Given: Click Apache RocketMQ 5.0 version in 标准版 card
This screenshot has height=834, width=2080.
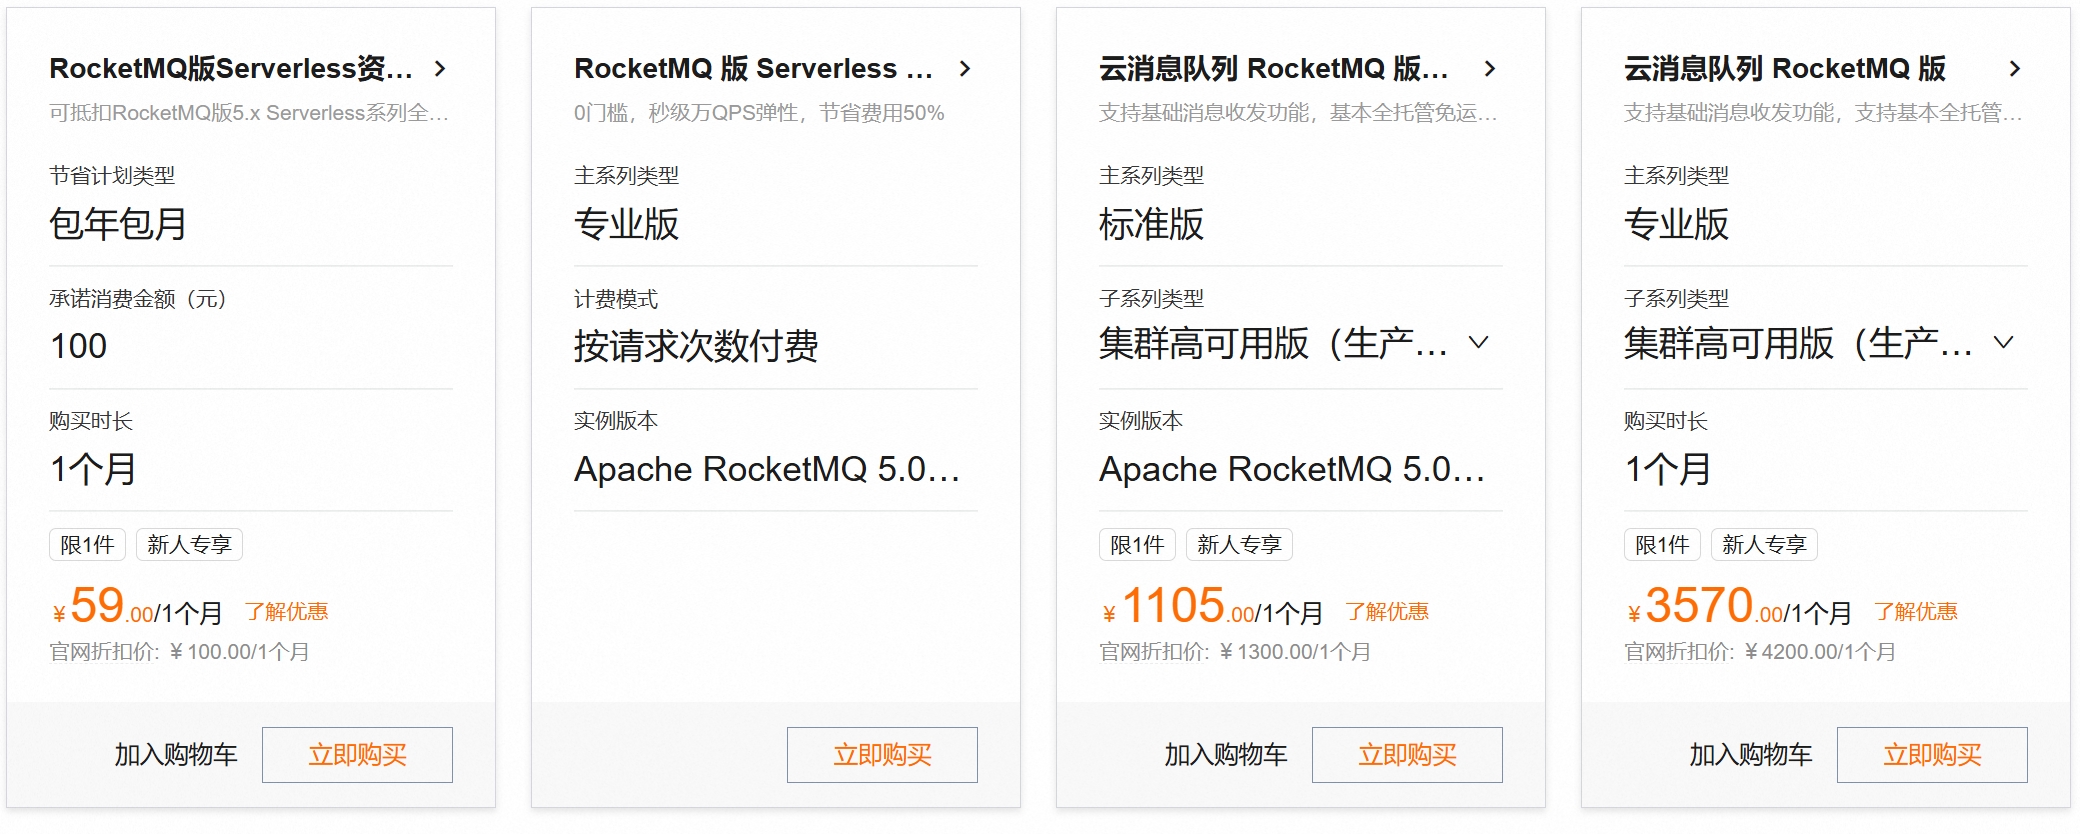Looking at the screenshot, I should click(x=1292, y=469).
